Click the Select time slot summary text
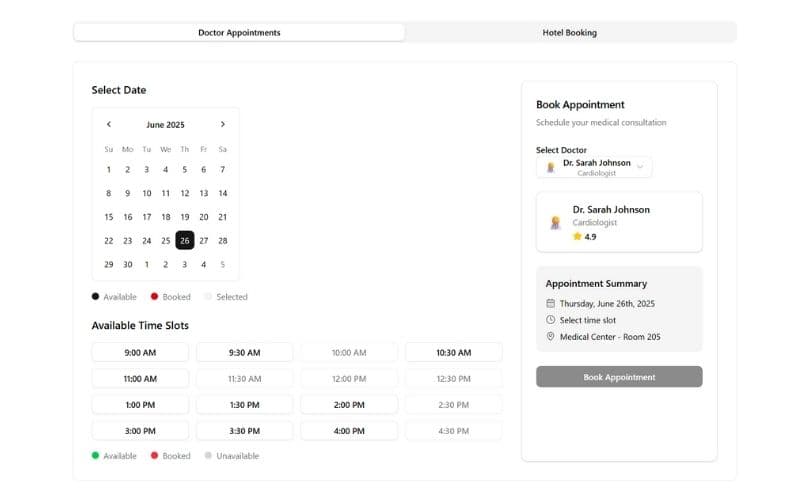 (588, 320)
